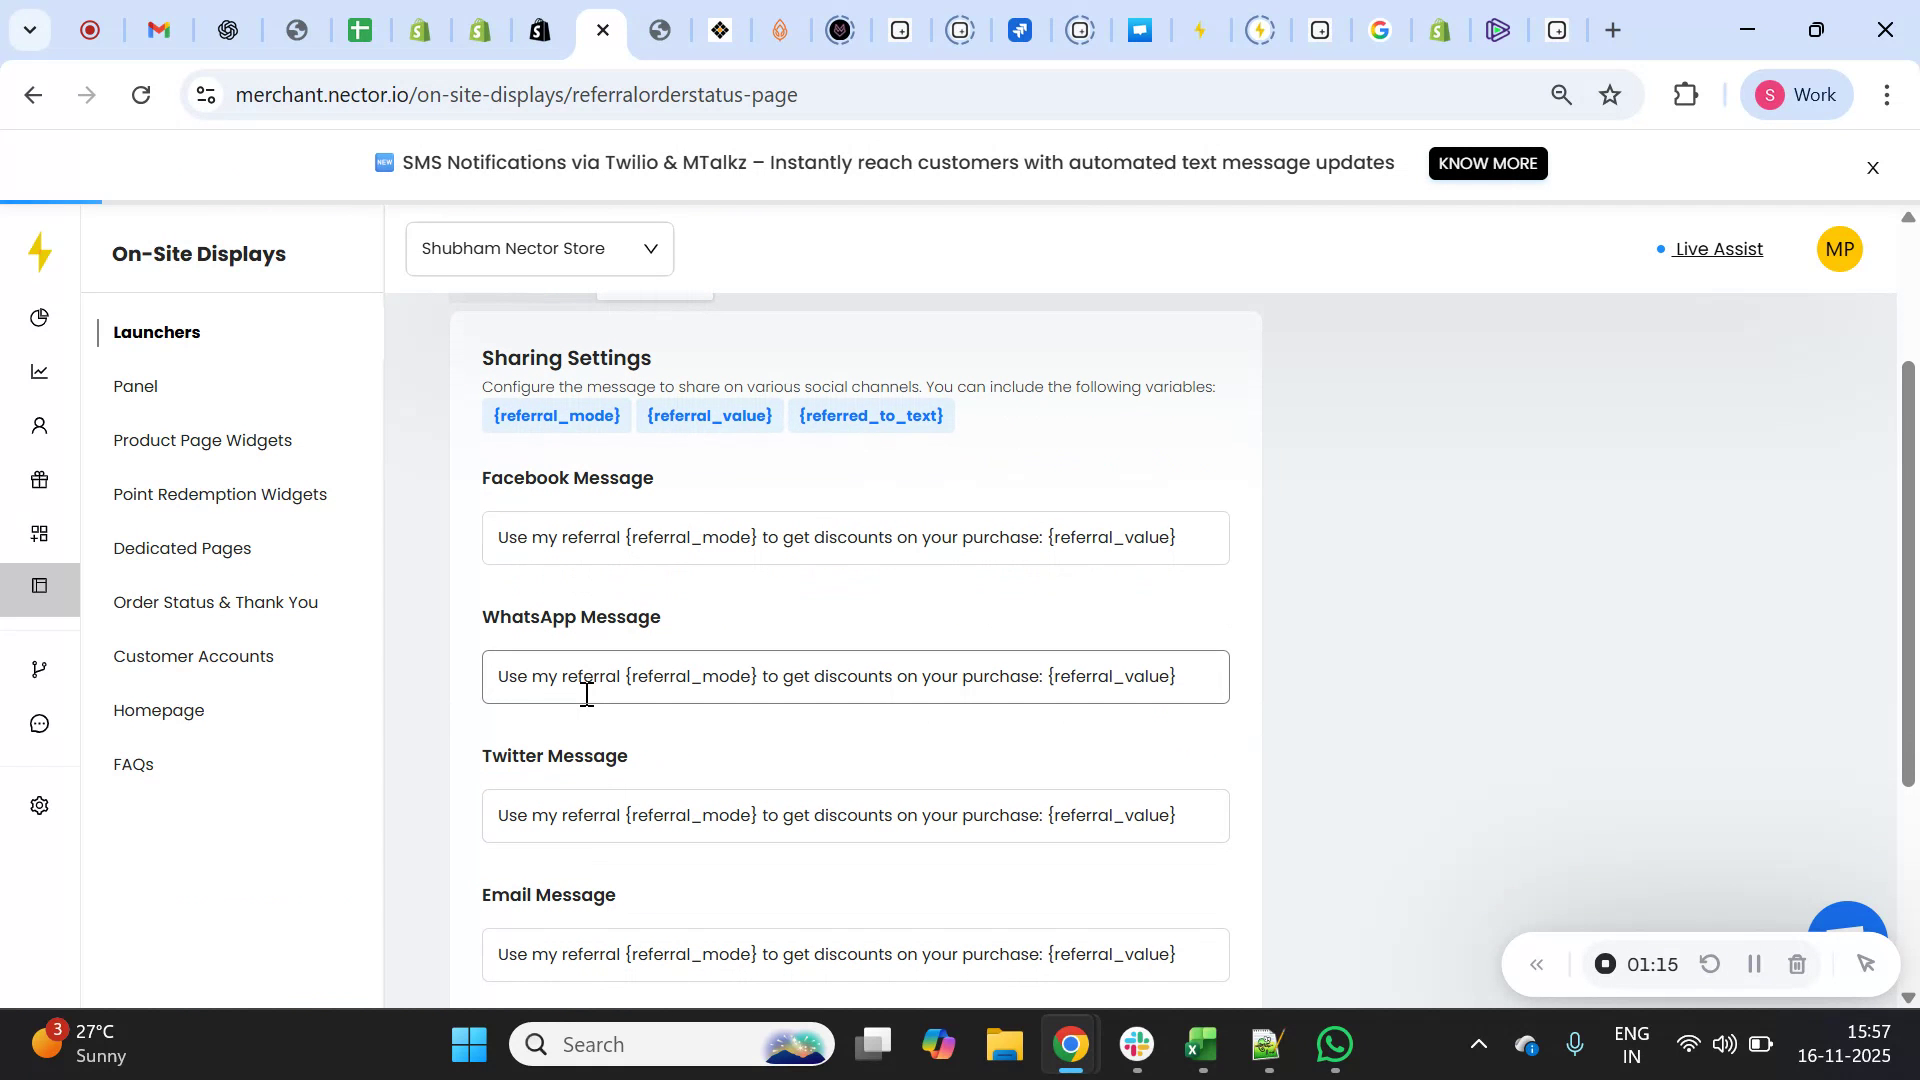This screenshot has width=1920, height=1080.
Task: Open Chrome extensions puzzle menu
Action: coord(1686,94)
